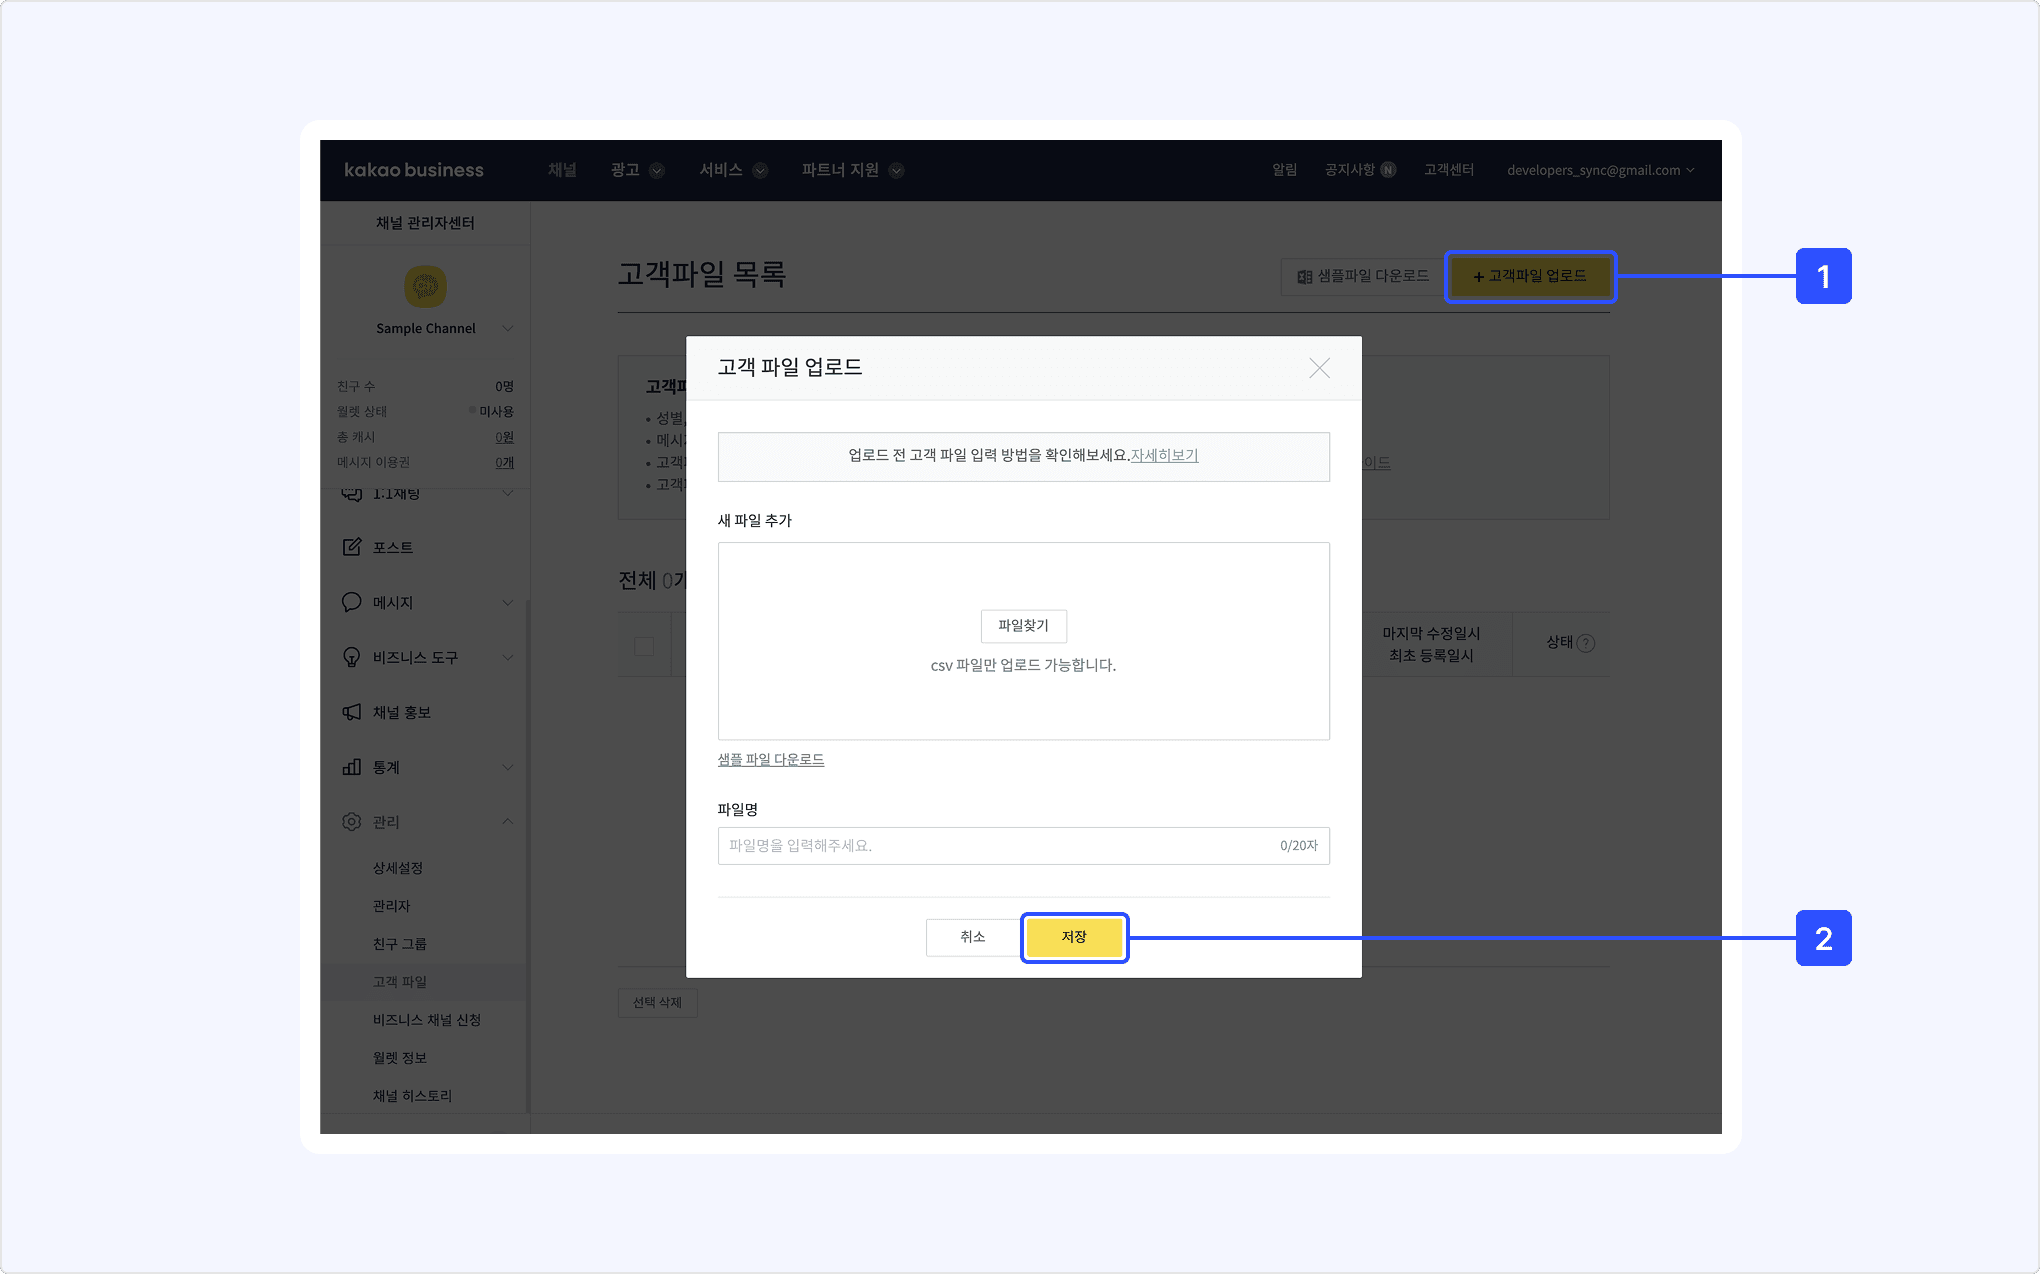Toggle the select-all checkbox in table header

point(644,646)
